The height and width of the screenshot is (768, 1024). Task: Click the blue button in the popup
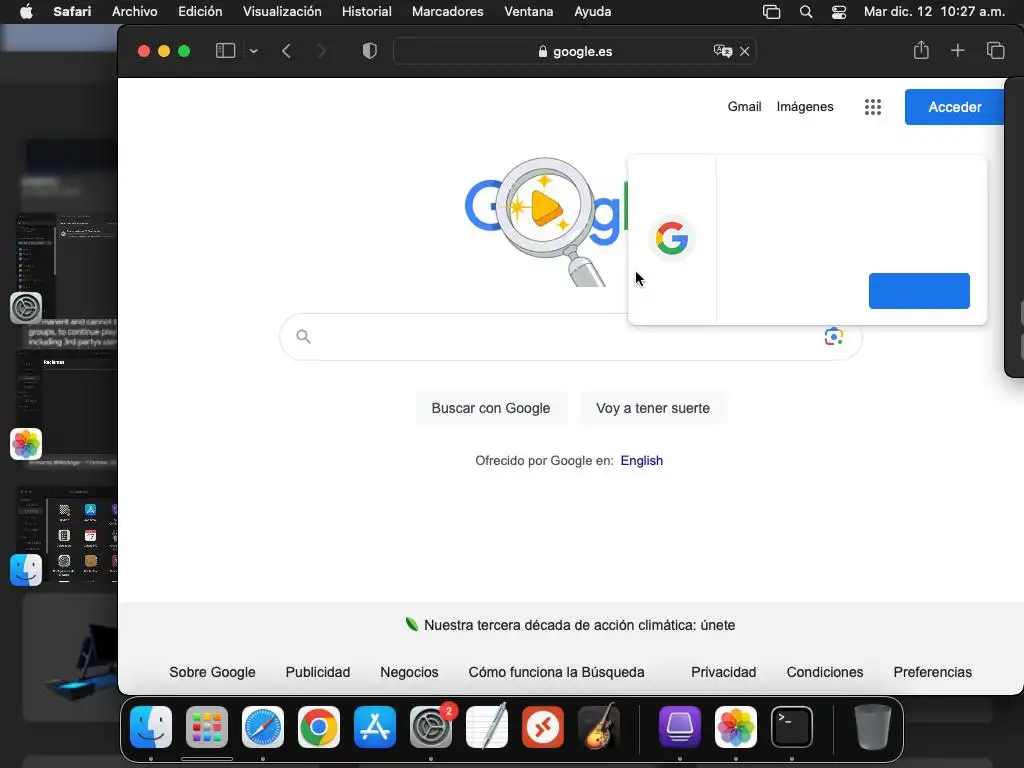919,291
